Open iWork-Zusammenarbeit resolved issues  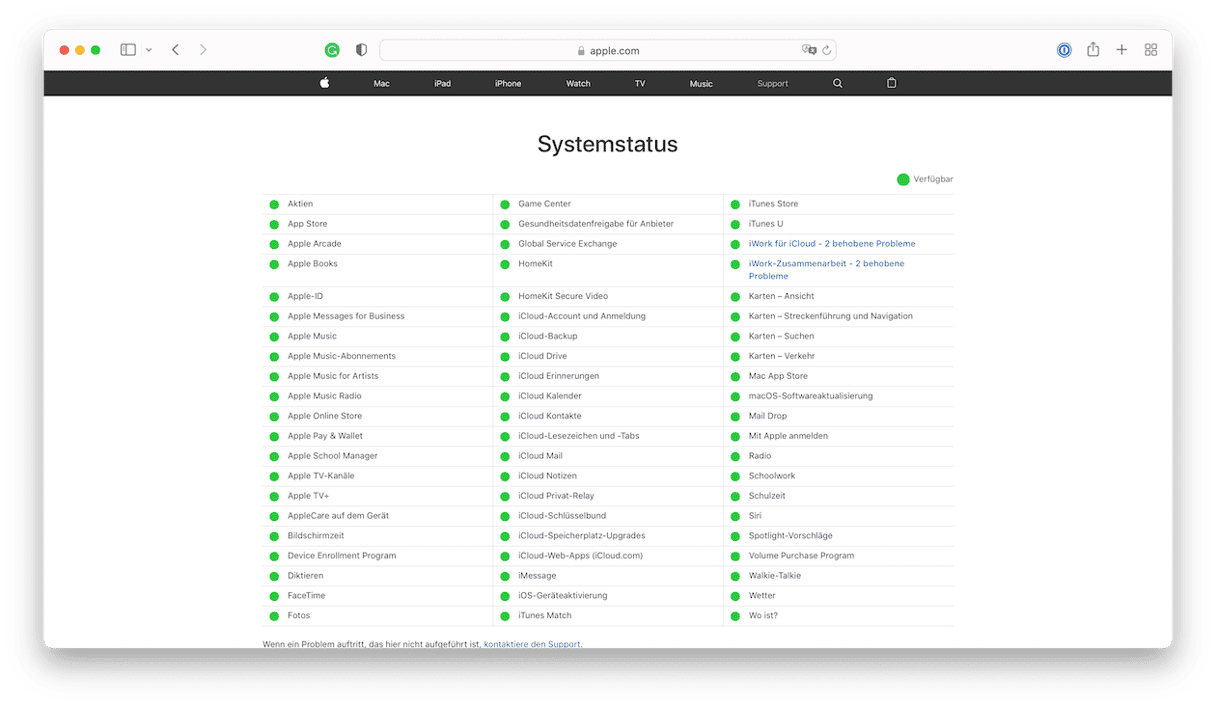click(x=826, y=270)
